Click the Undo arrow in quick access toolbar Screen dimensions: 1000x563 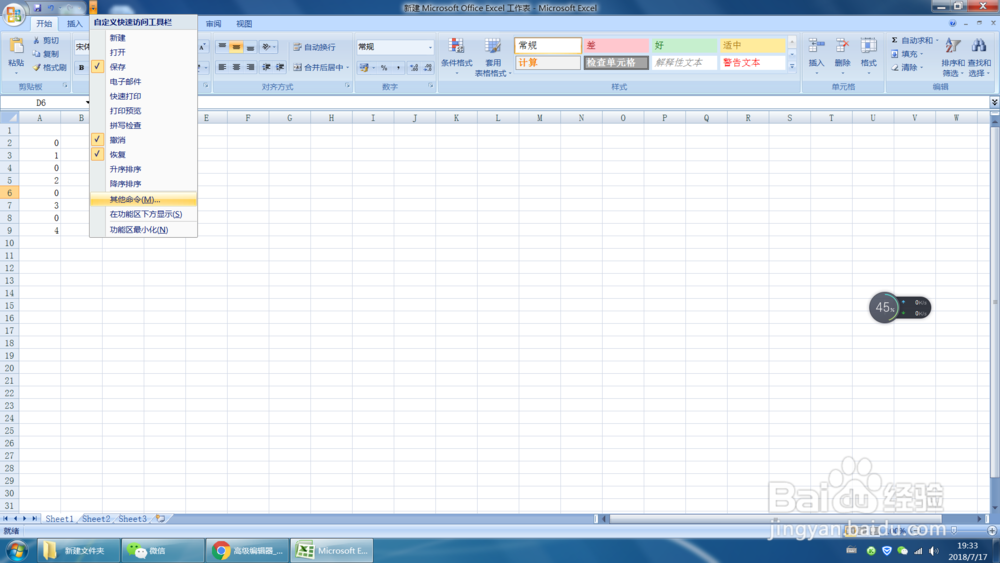click(51, 8)
